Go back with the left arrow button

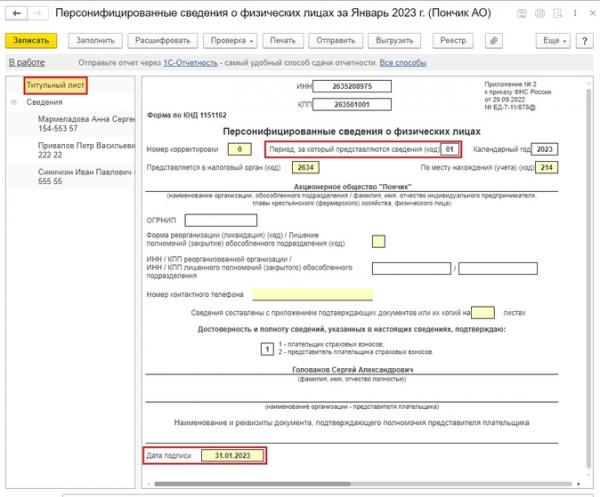(x=16, y=13)
